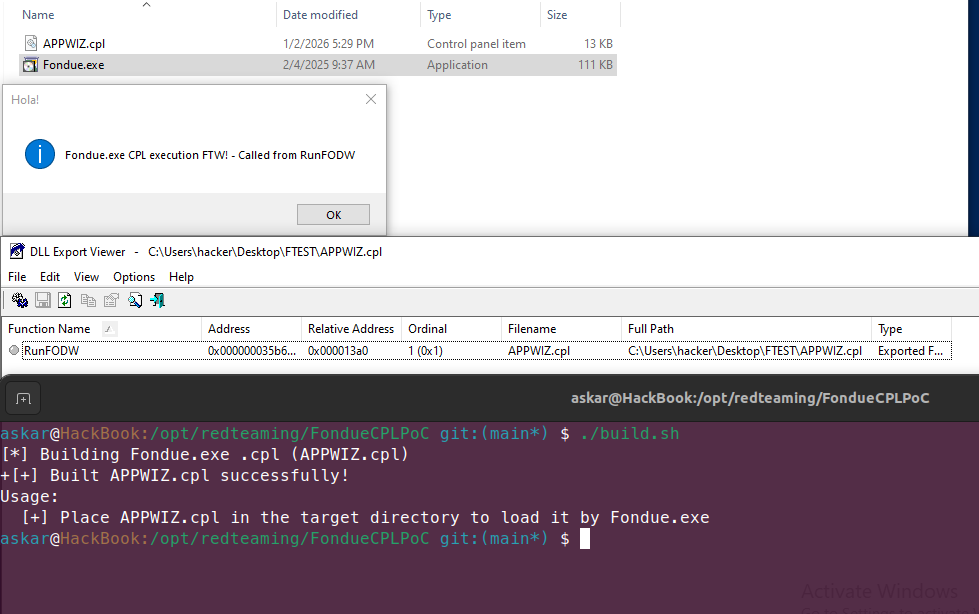Viewport: 979px width, 614px height.
Task: Toggle the sort arrow above Name column
Action: pyautogui.click(x=146, y=4)
